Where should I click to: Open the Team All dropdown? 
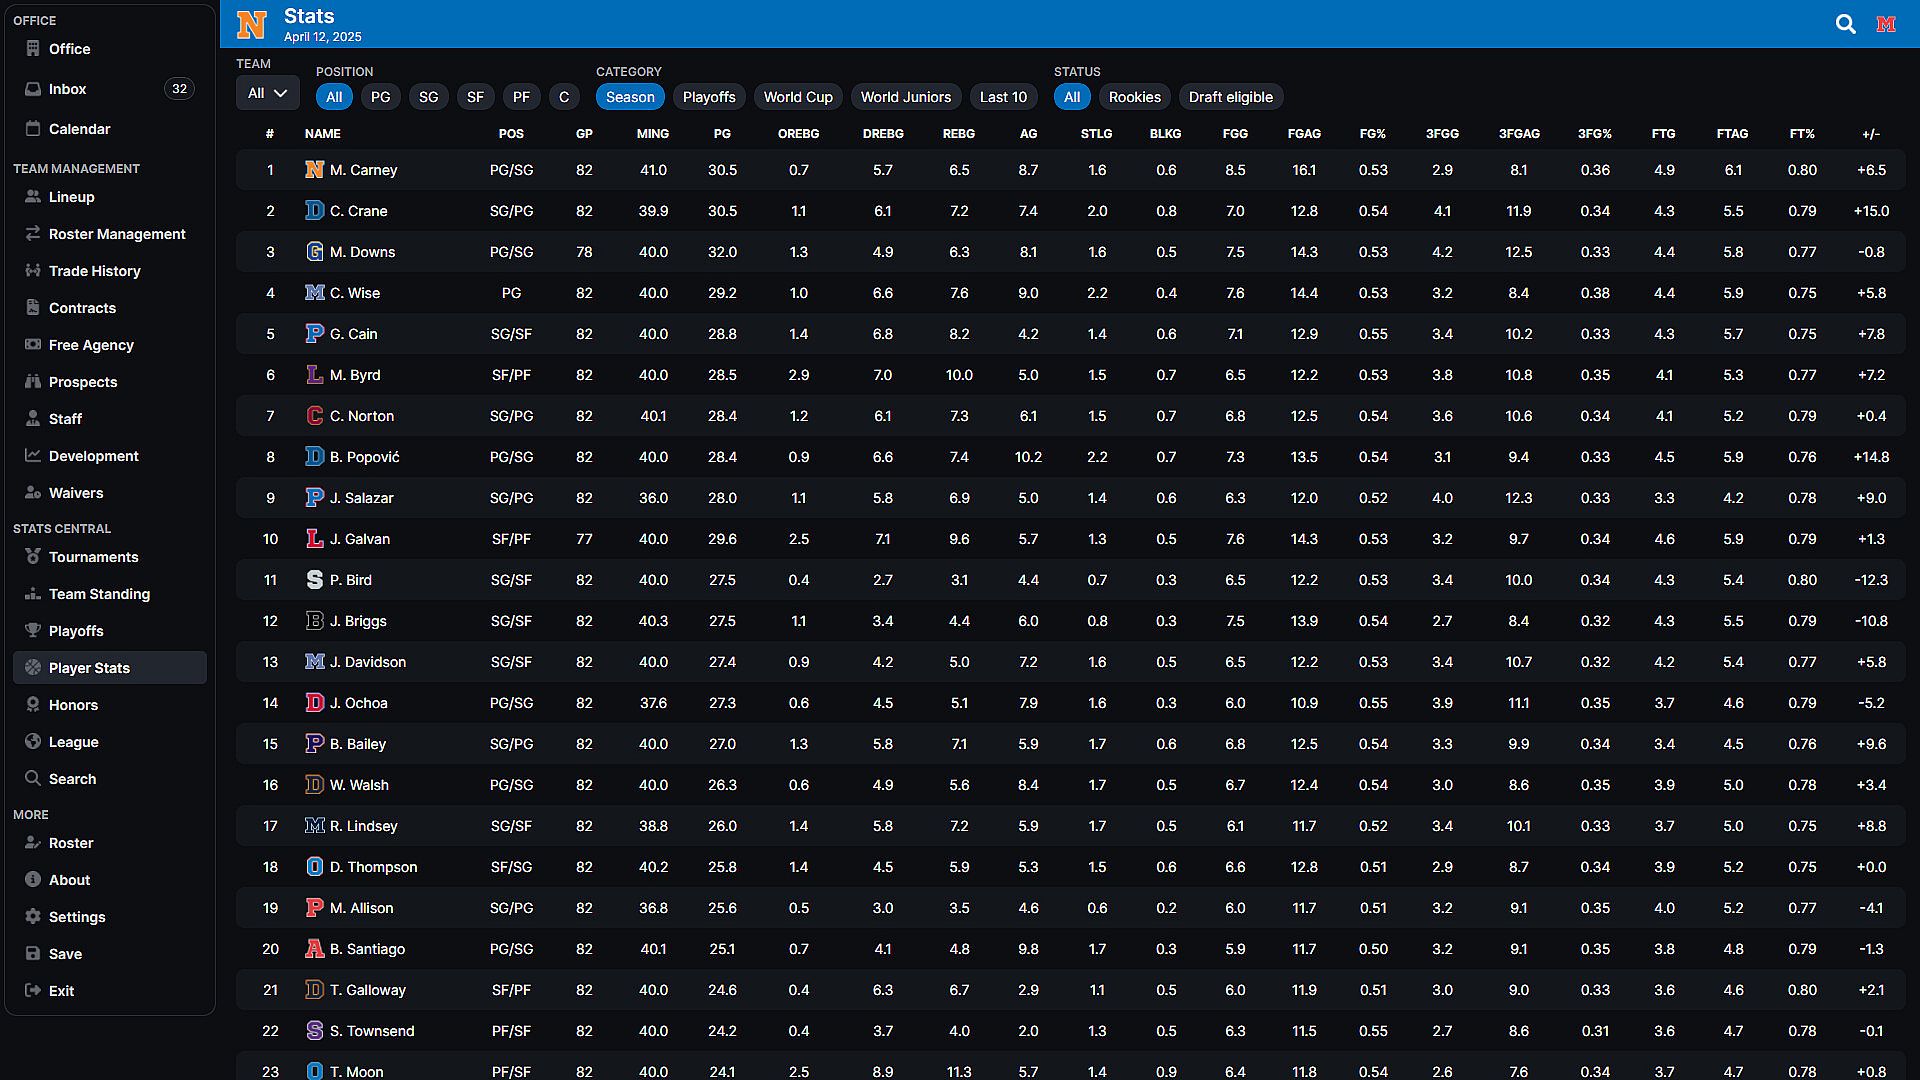[267, 93]
